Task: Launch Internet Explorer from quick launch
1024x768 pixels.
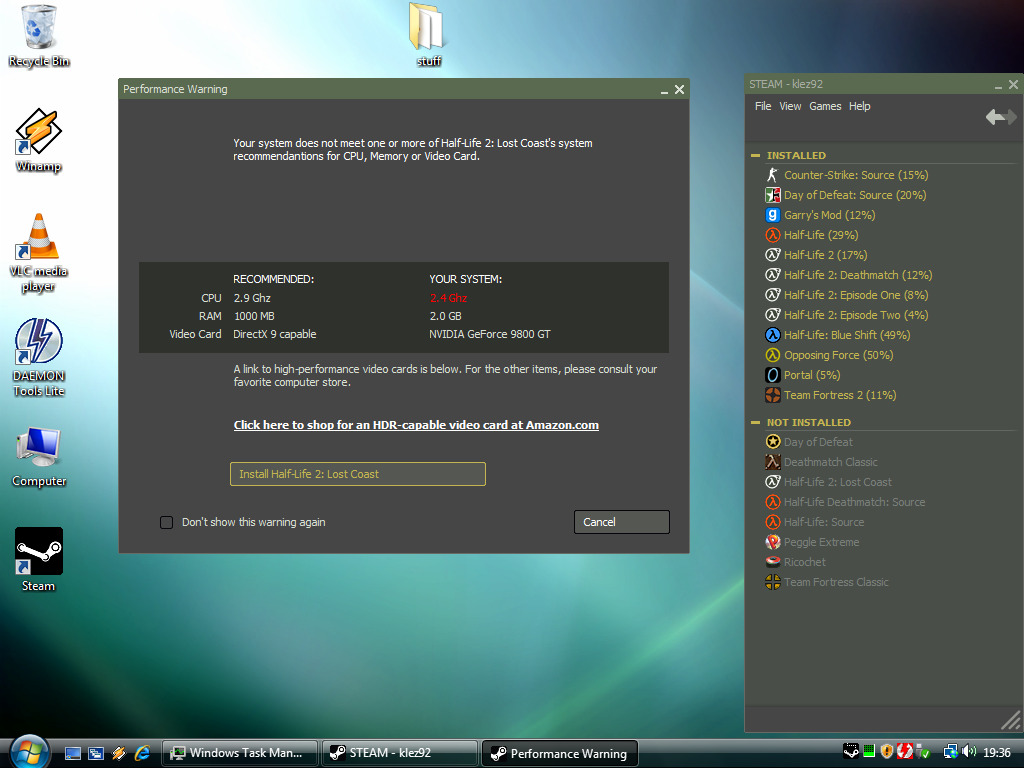Action: pyautogui.click(x=142, y=753)
